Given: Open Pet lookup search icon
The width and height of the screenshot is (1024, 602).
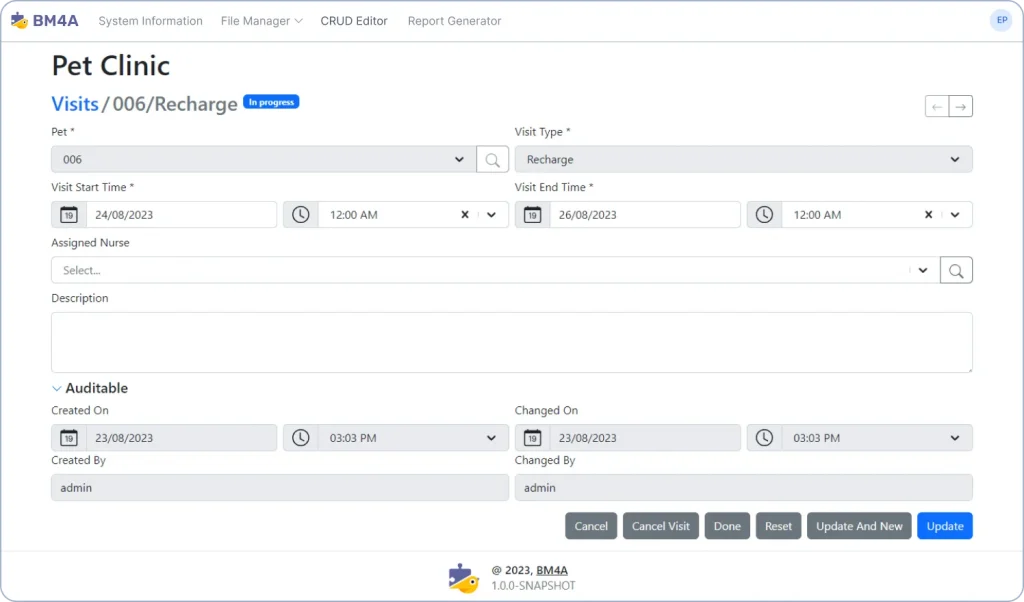Looking at the screenshot, I should coord(492,159).
